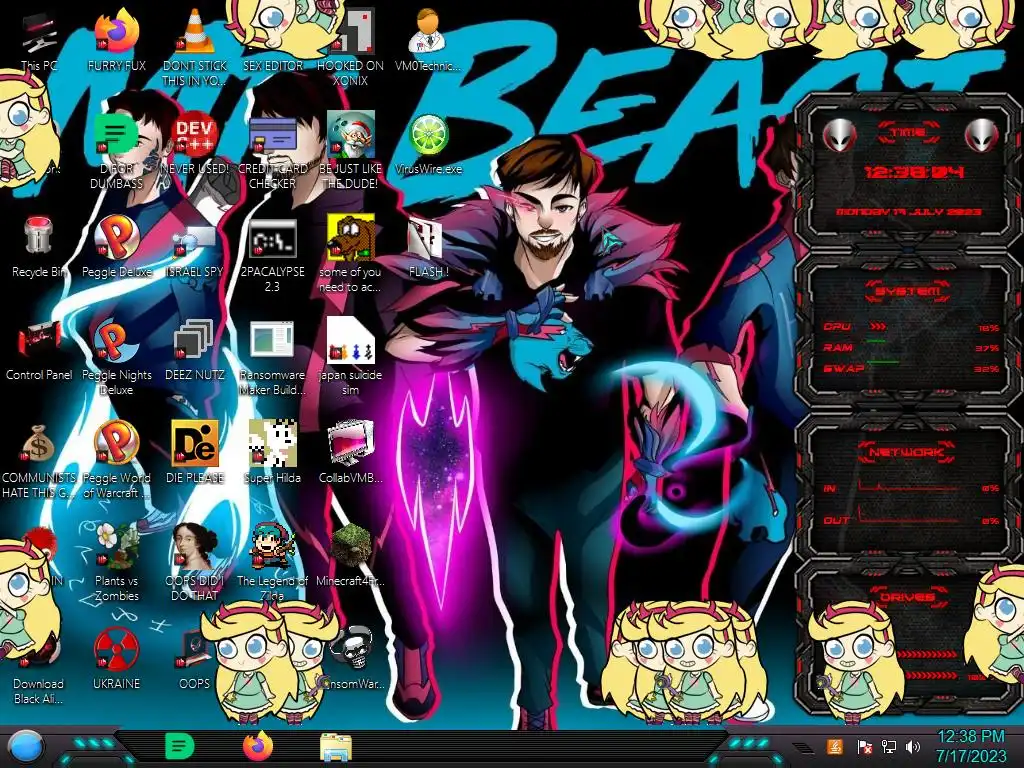
Task: Click the SYSTEM widget header
Action: pyautogui.click(x=908, y=291)
